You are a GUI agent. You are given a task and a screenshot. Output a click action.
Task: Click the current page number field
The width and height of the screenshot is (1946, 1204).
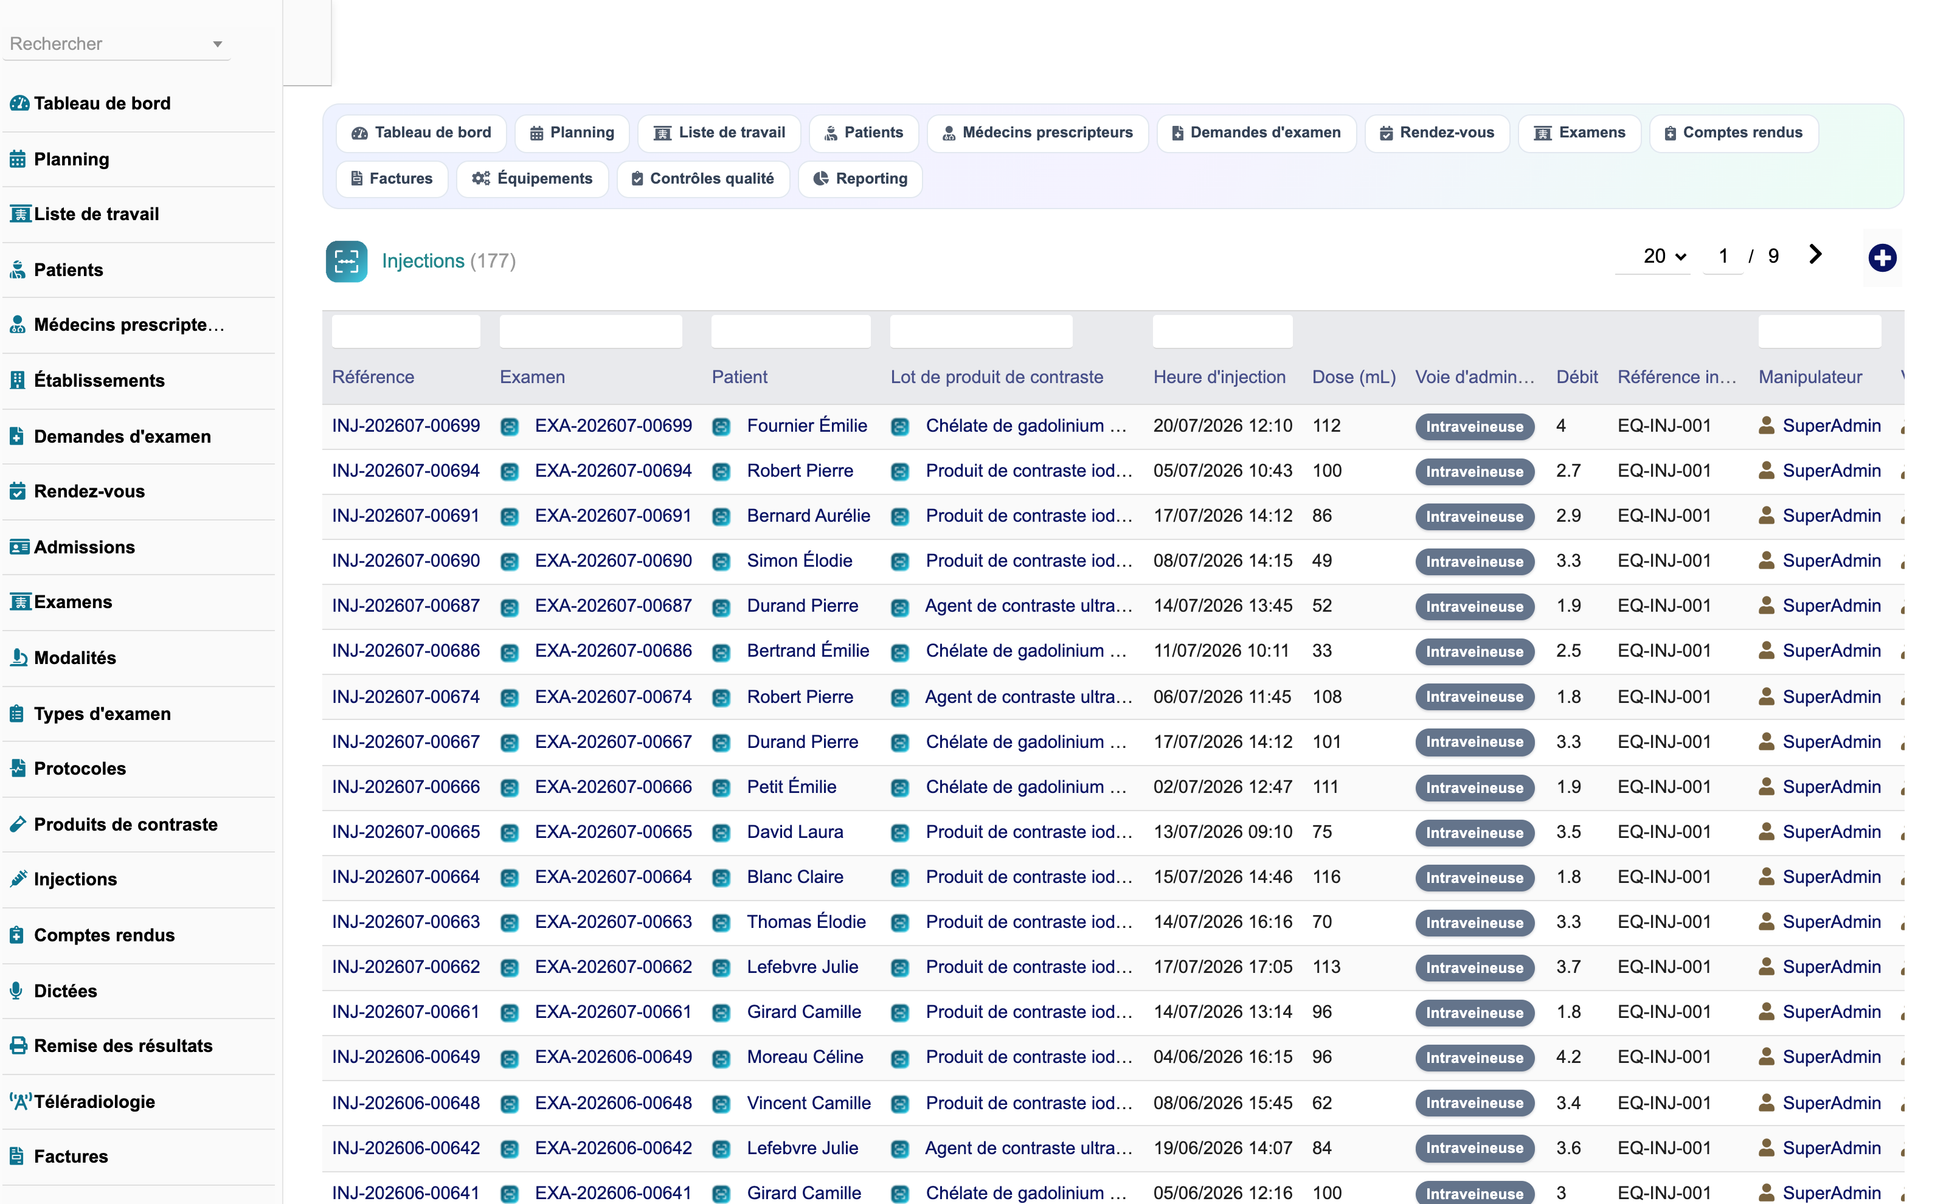pyautogui.click(x=1723, y=256)
